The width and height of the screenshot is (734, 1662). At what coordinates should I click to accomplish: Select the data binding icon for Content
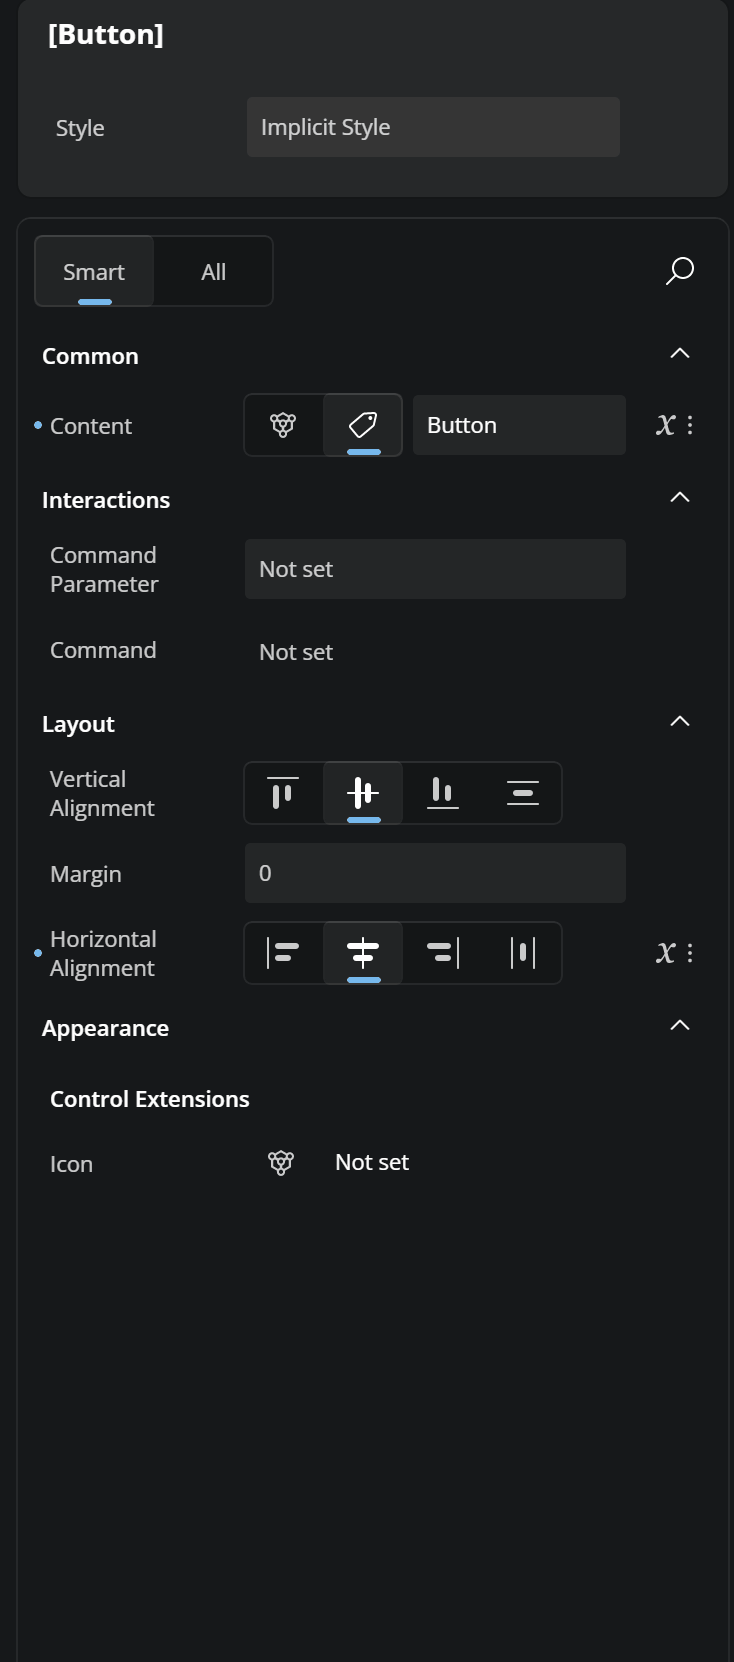[x=283, y=425]
